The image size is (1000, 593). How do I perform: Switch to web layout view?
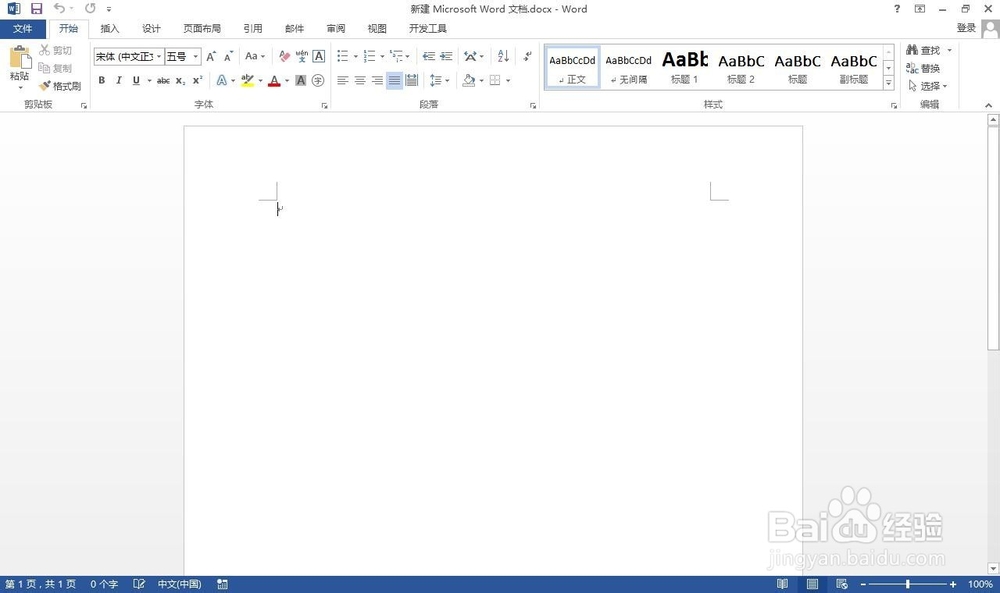tap(842, 584)
